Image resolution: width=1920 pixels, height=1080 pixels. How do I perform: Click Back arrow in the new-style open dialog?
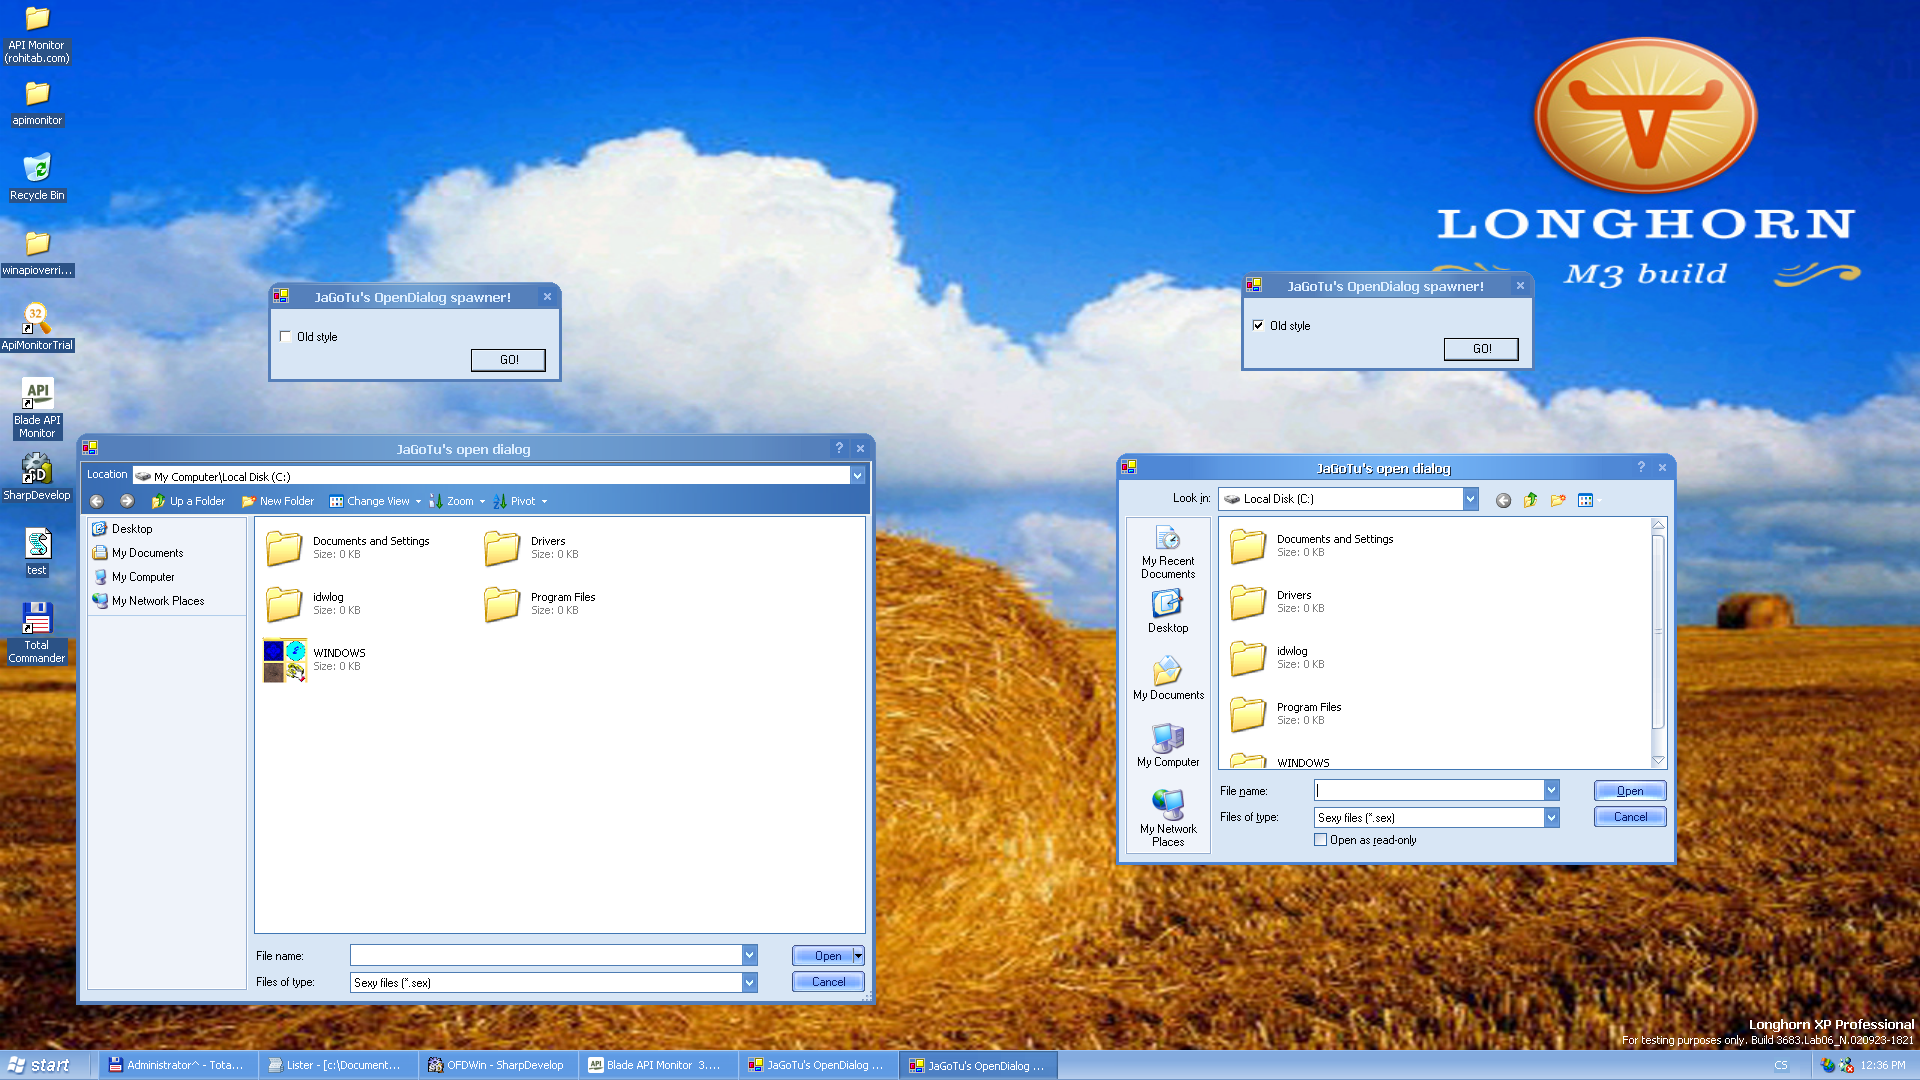click(97, 501)
